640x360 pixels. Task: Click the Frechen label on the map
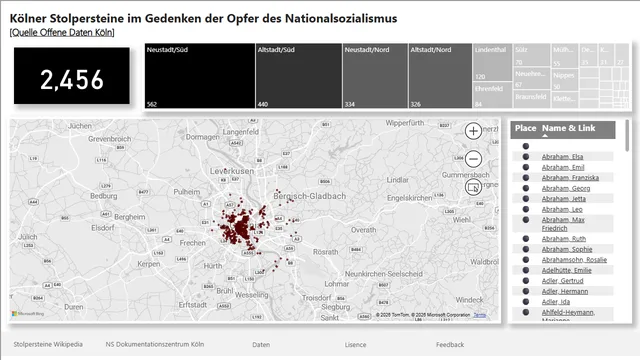193,243
